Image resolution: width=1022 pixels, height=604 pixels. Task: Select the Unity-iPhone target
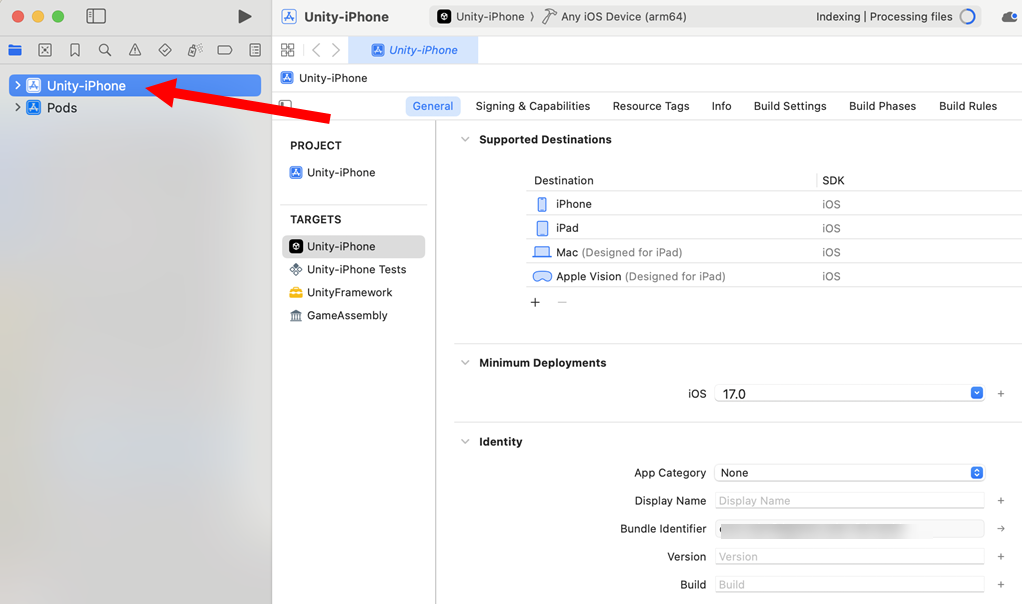point(353,246)
